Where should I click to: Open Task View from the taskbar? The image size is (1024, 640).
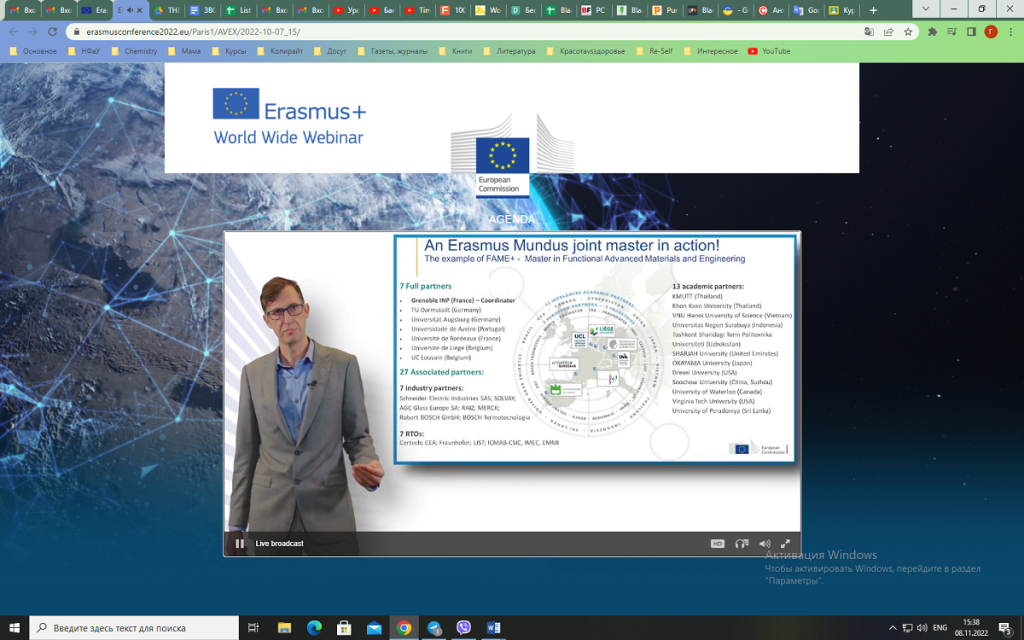253,628
